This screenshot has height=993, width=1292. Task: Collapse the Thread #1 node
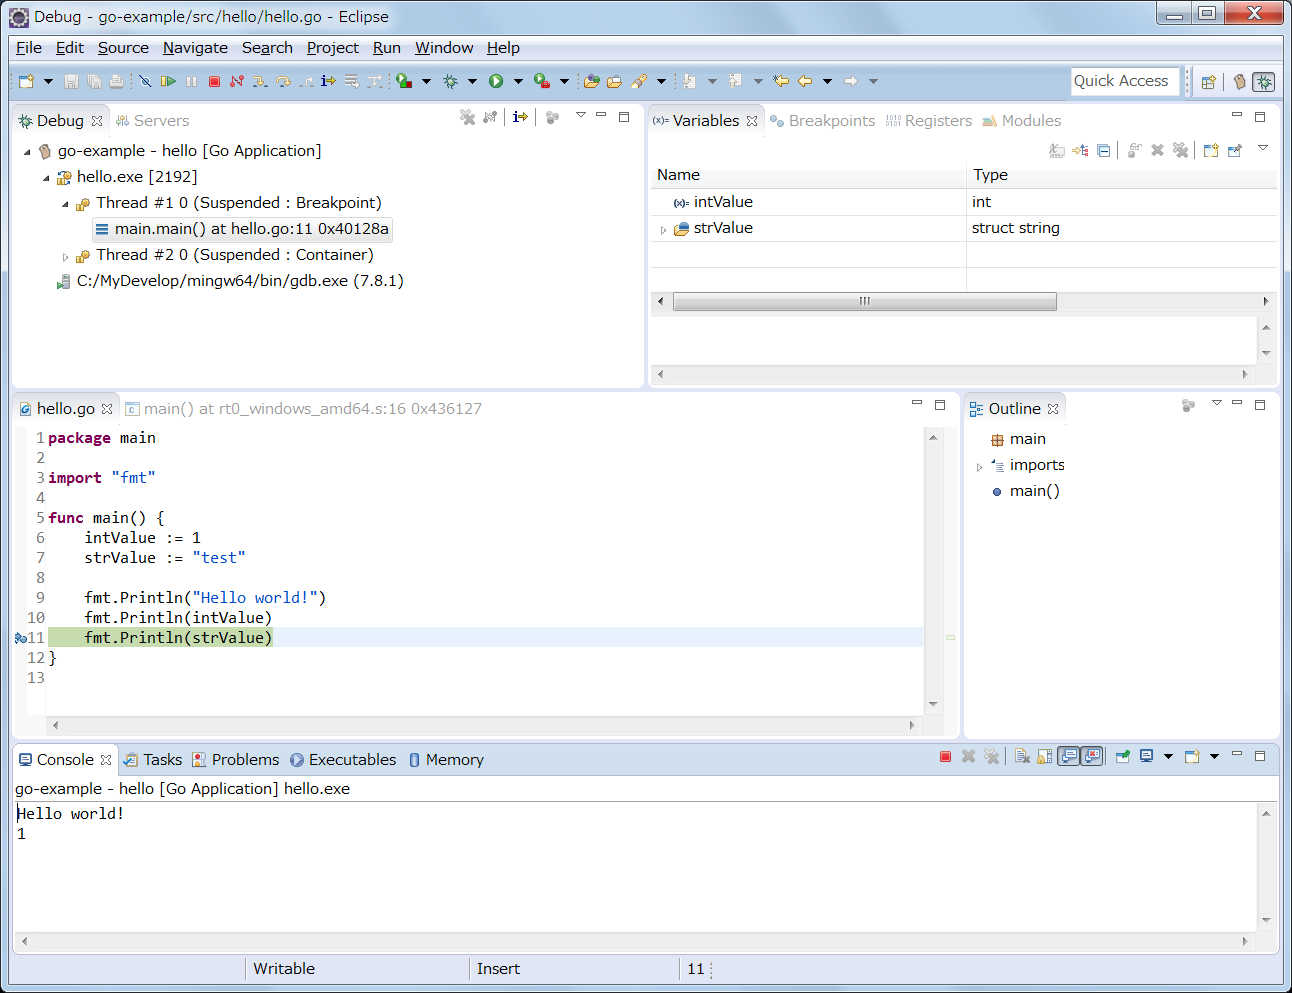coord(65,203)
